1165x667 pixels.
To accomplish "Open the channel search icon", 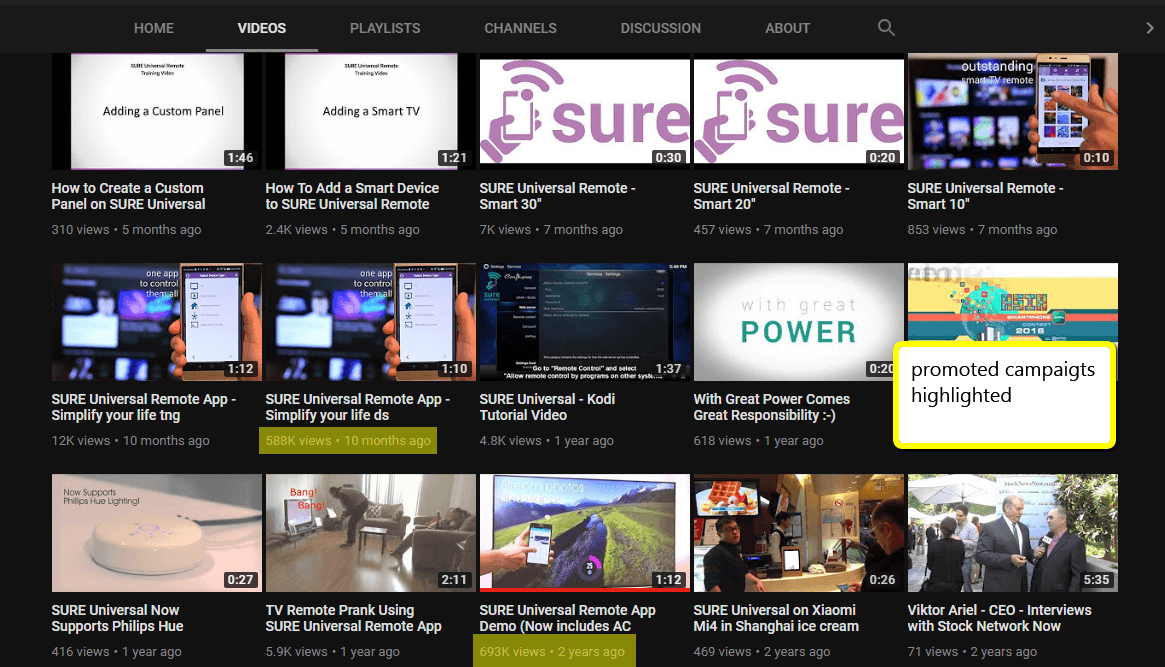I will pos(886,27).
